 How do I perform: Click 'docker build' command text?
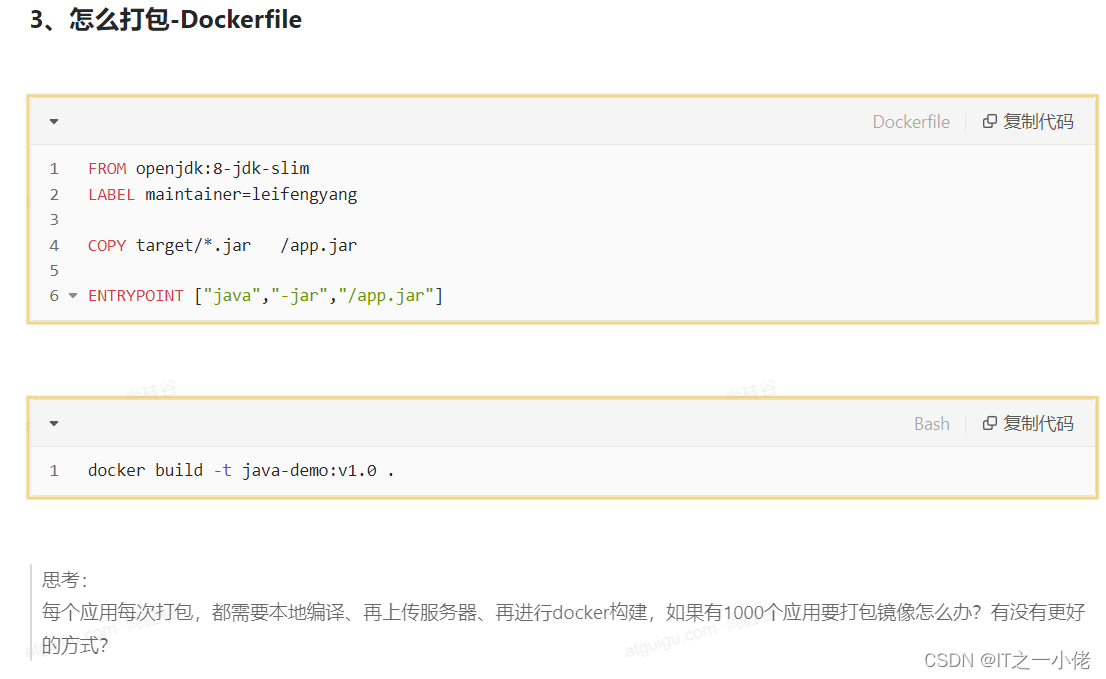(145, 471)
